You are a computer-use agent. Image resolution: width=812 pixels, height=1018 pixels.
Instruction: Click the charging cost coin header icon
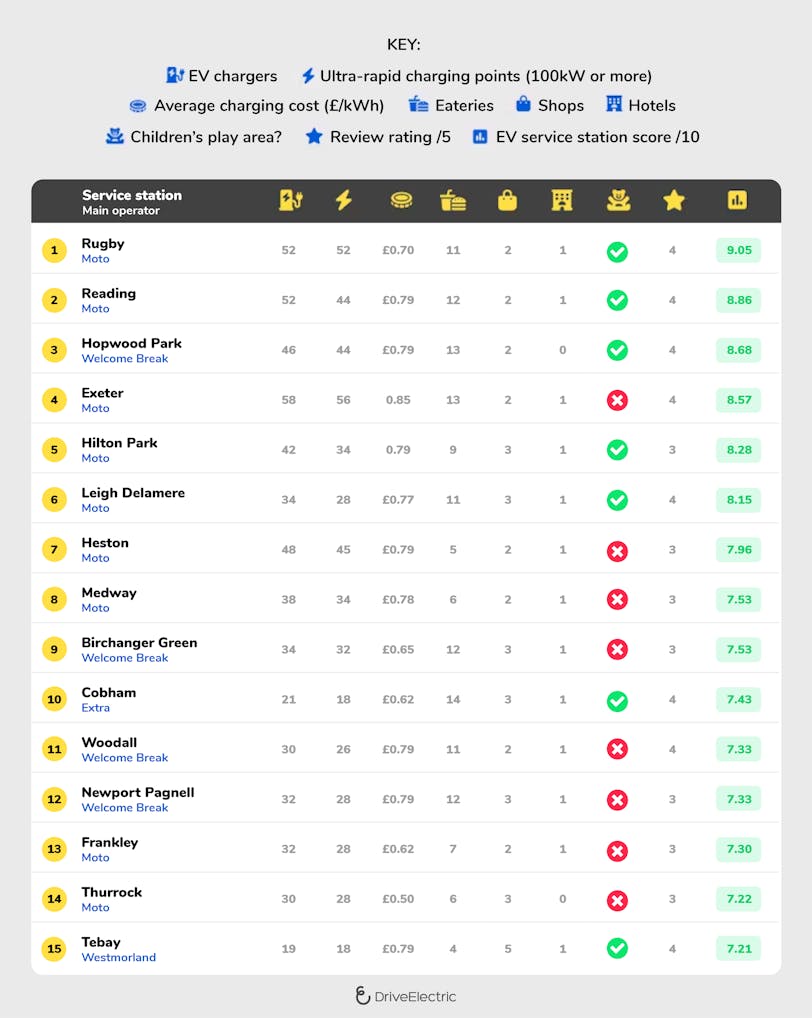tap(401, 200)
